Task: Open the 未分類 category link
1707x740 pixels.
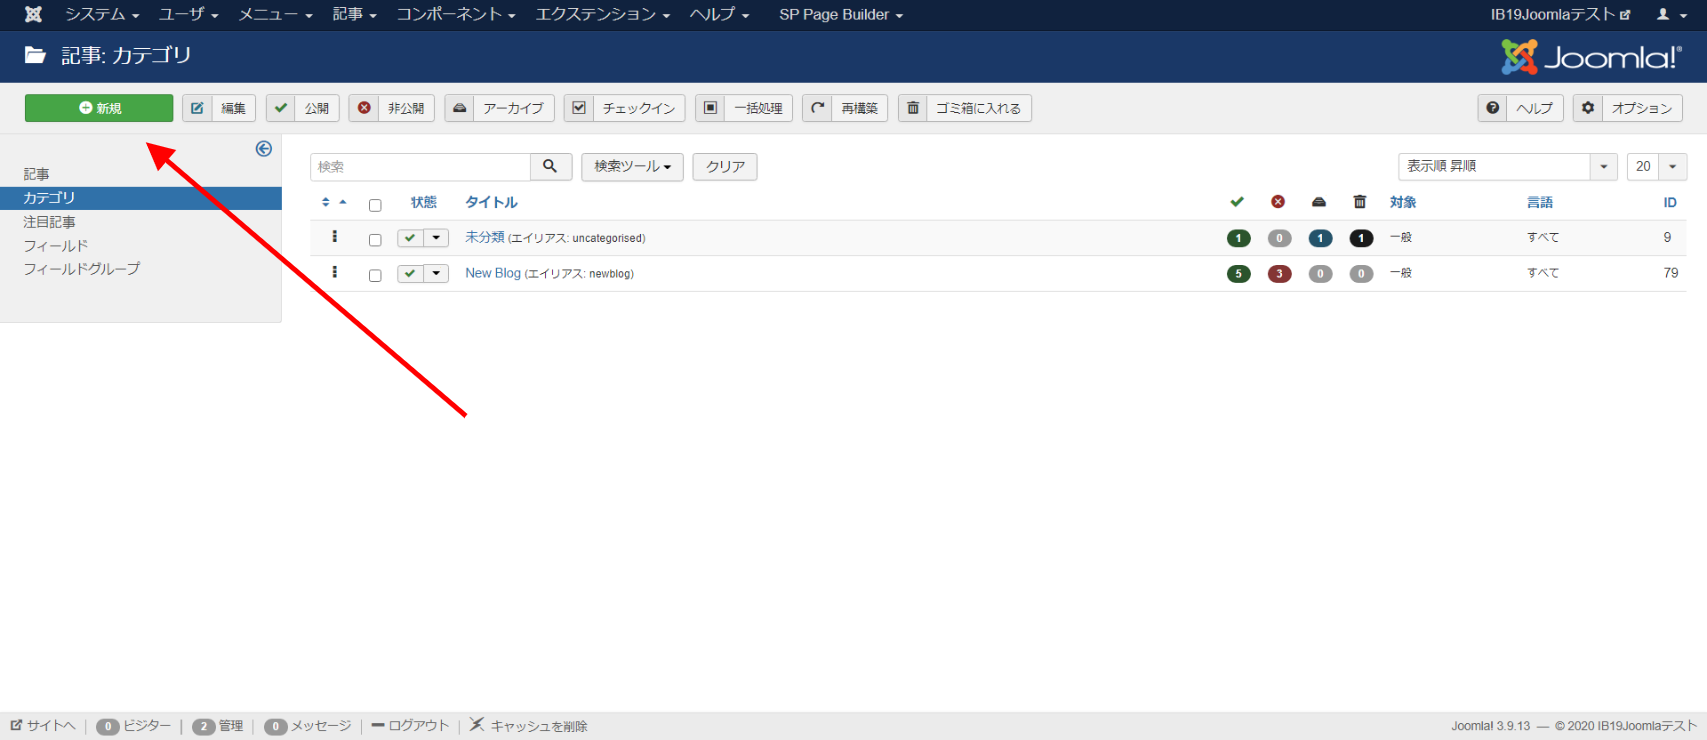Action: point(485,237)
